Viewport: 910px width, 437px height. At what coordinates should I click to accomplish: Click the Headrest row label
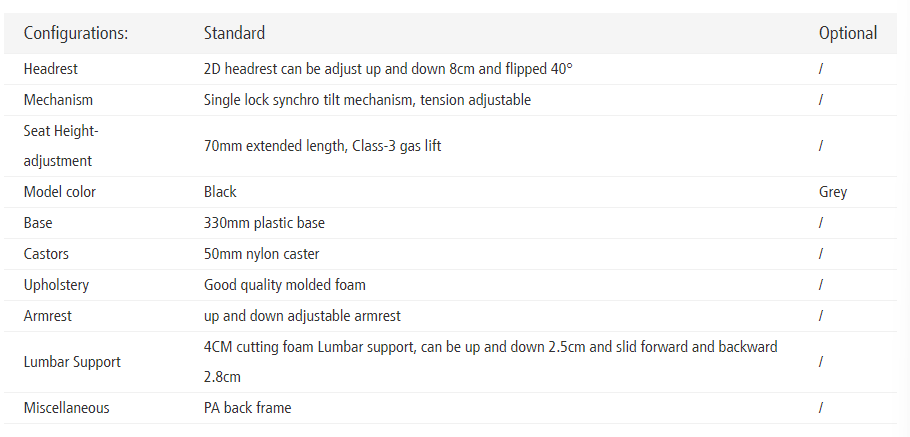coord(51,69)
